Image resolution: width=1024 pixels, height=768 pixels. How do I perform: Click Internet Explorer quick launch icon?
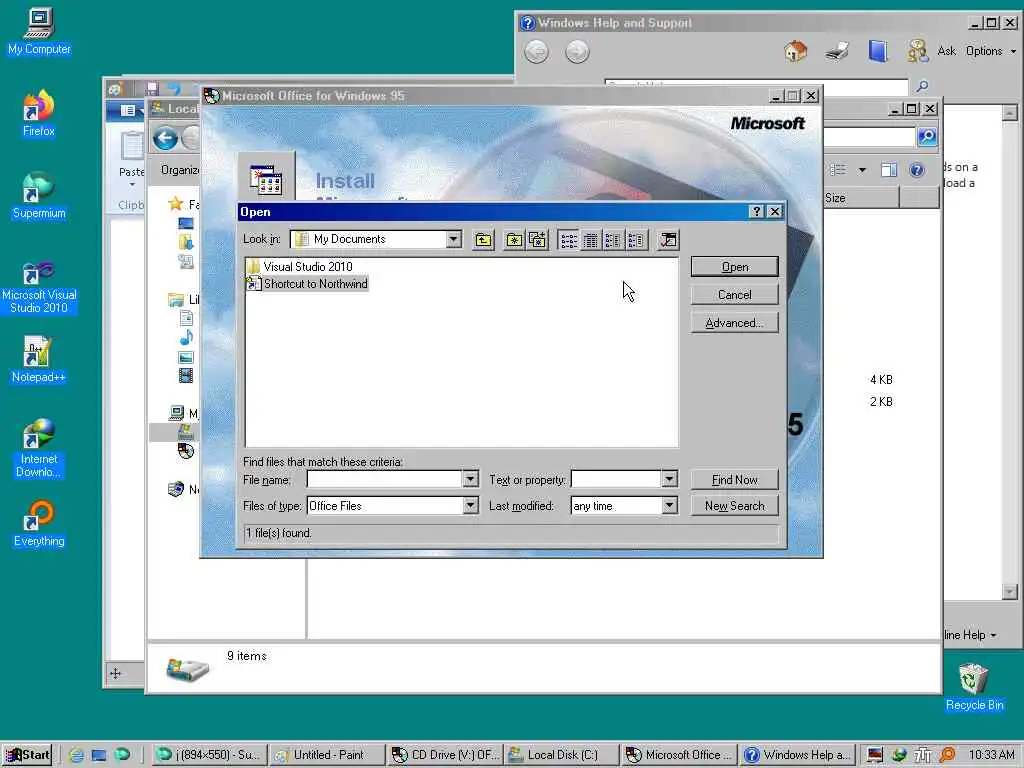[x=76, y=755]
